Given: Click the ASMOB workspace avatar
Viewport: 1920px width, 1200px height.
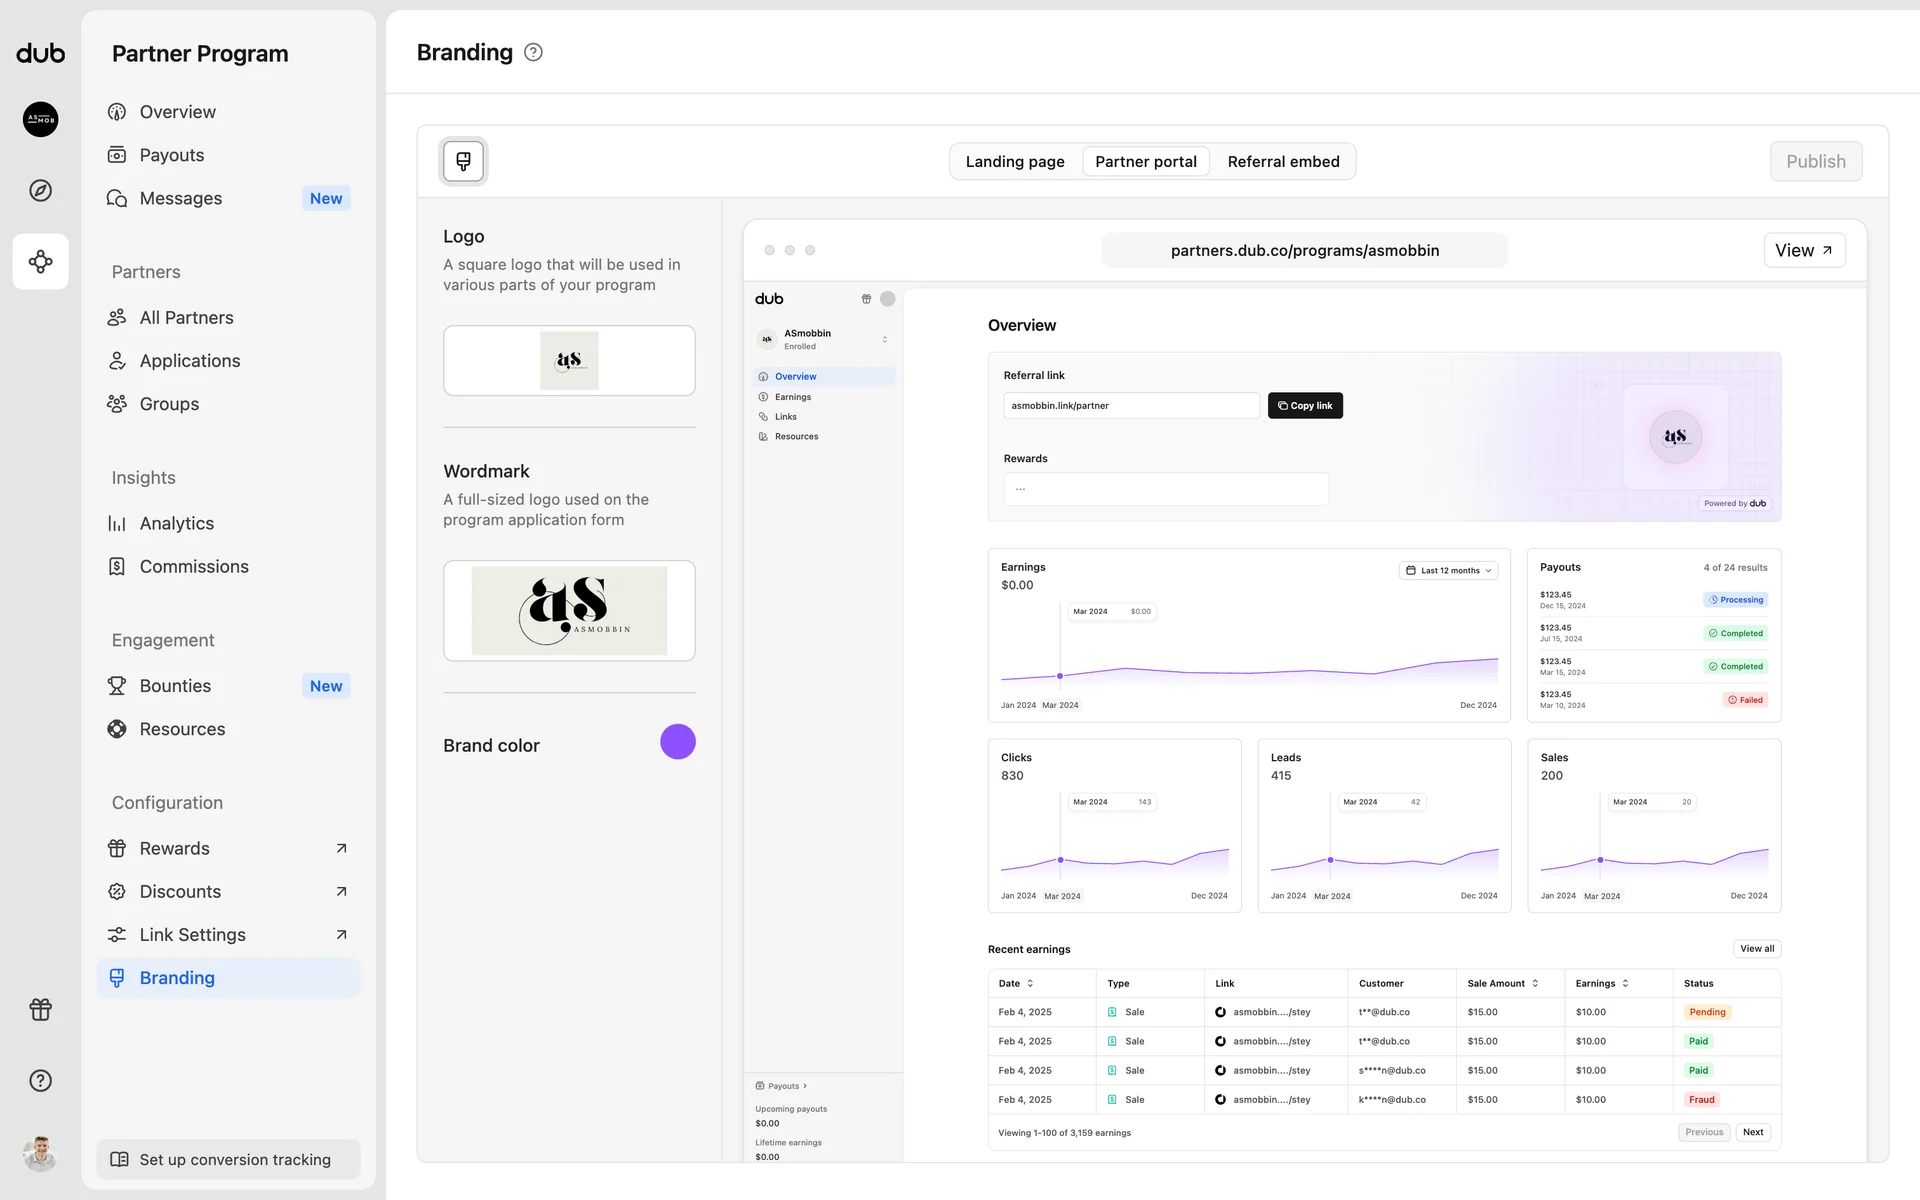Looking at the screenshot, I should tap(40, 119).
